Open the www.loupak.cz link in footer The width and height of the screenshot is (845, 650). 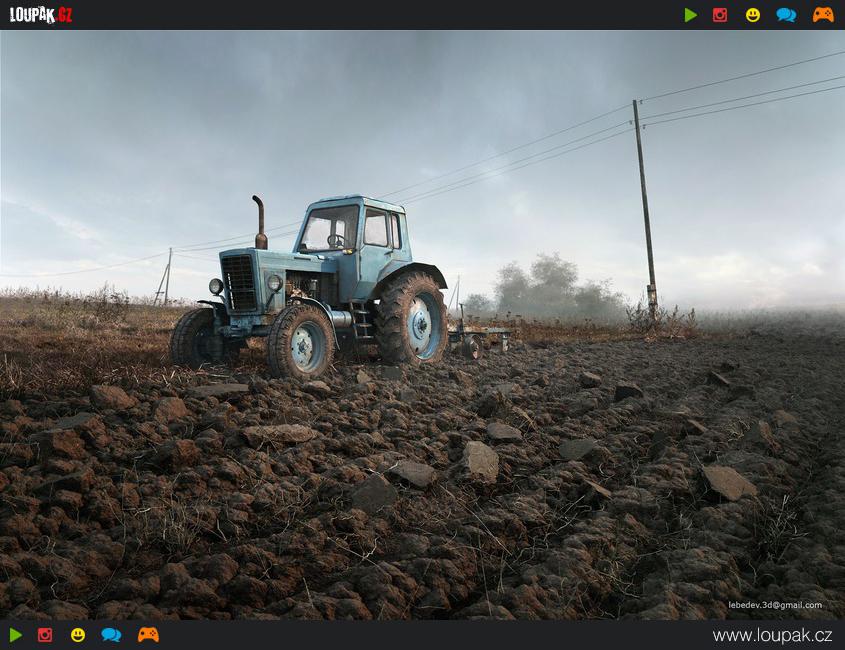772,635
